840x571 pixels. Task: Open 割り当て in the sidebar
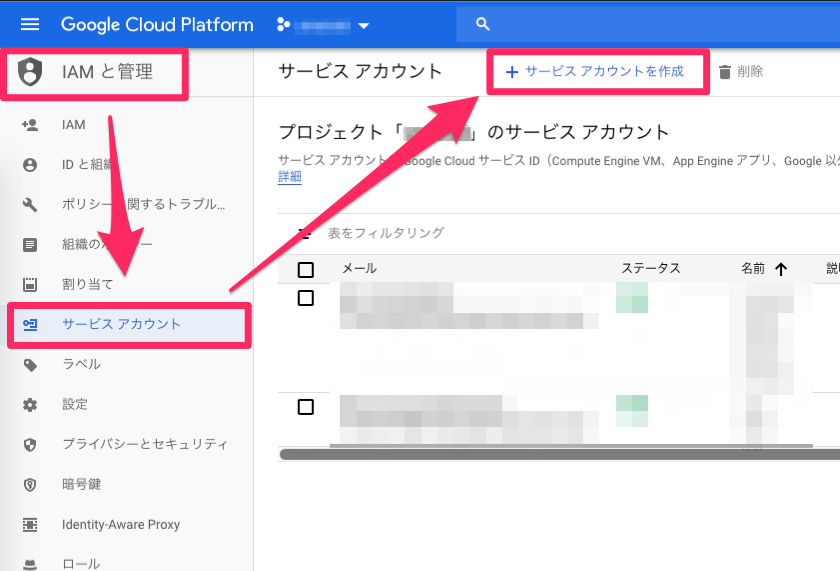(88, 284)
